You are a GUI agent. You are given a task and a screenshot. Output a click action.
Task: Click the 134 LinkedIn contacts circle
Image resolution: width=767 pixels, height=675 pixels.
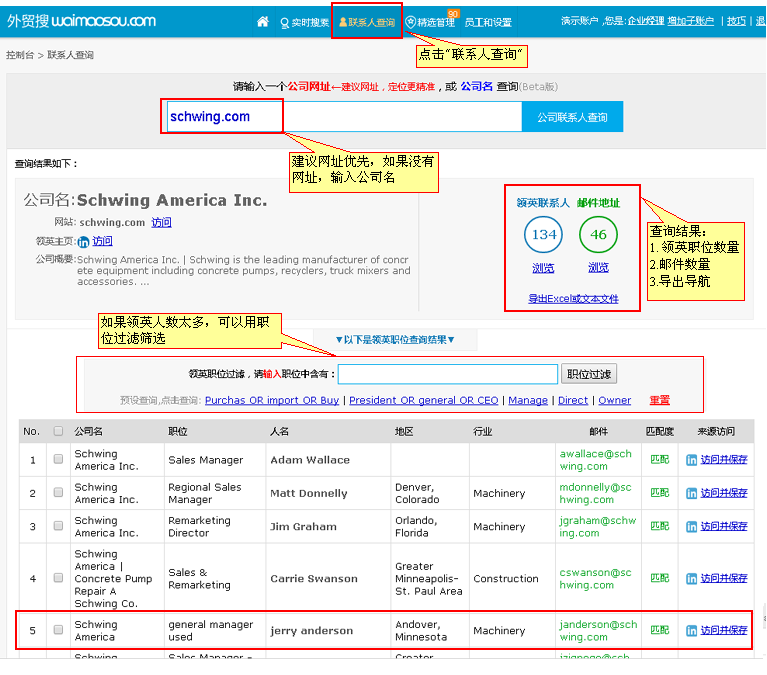[x=543, y=234]
